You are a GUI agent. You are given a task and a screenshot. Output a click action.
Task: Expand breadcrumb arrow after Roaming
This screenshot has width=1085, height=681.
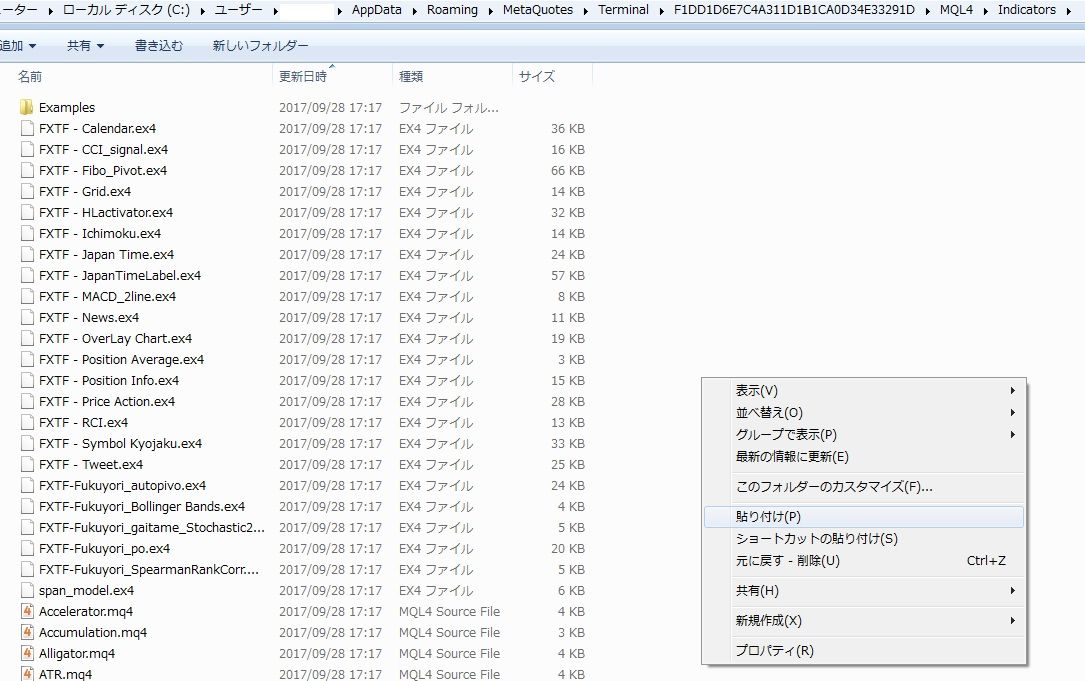(x=491, y=10)
